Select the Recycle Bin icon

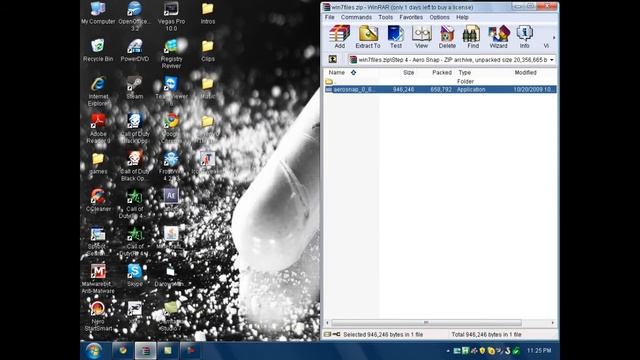pyautogui.click(x=98, y=50)
